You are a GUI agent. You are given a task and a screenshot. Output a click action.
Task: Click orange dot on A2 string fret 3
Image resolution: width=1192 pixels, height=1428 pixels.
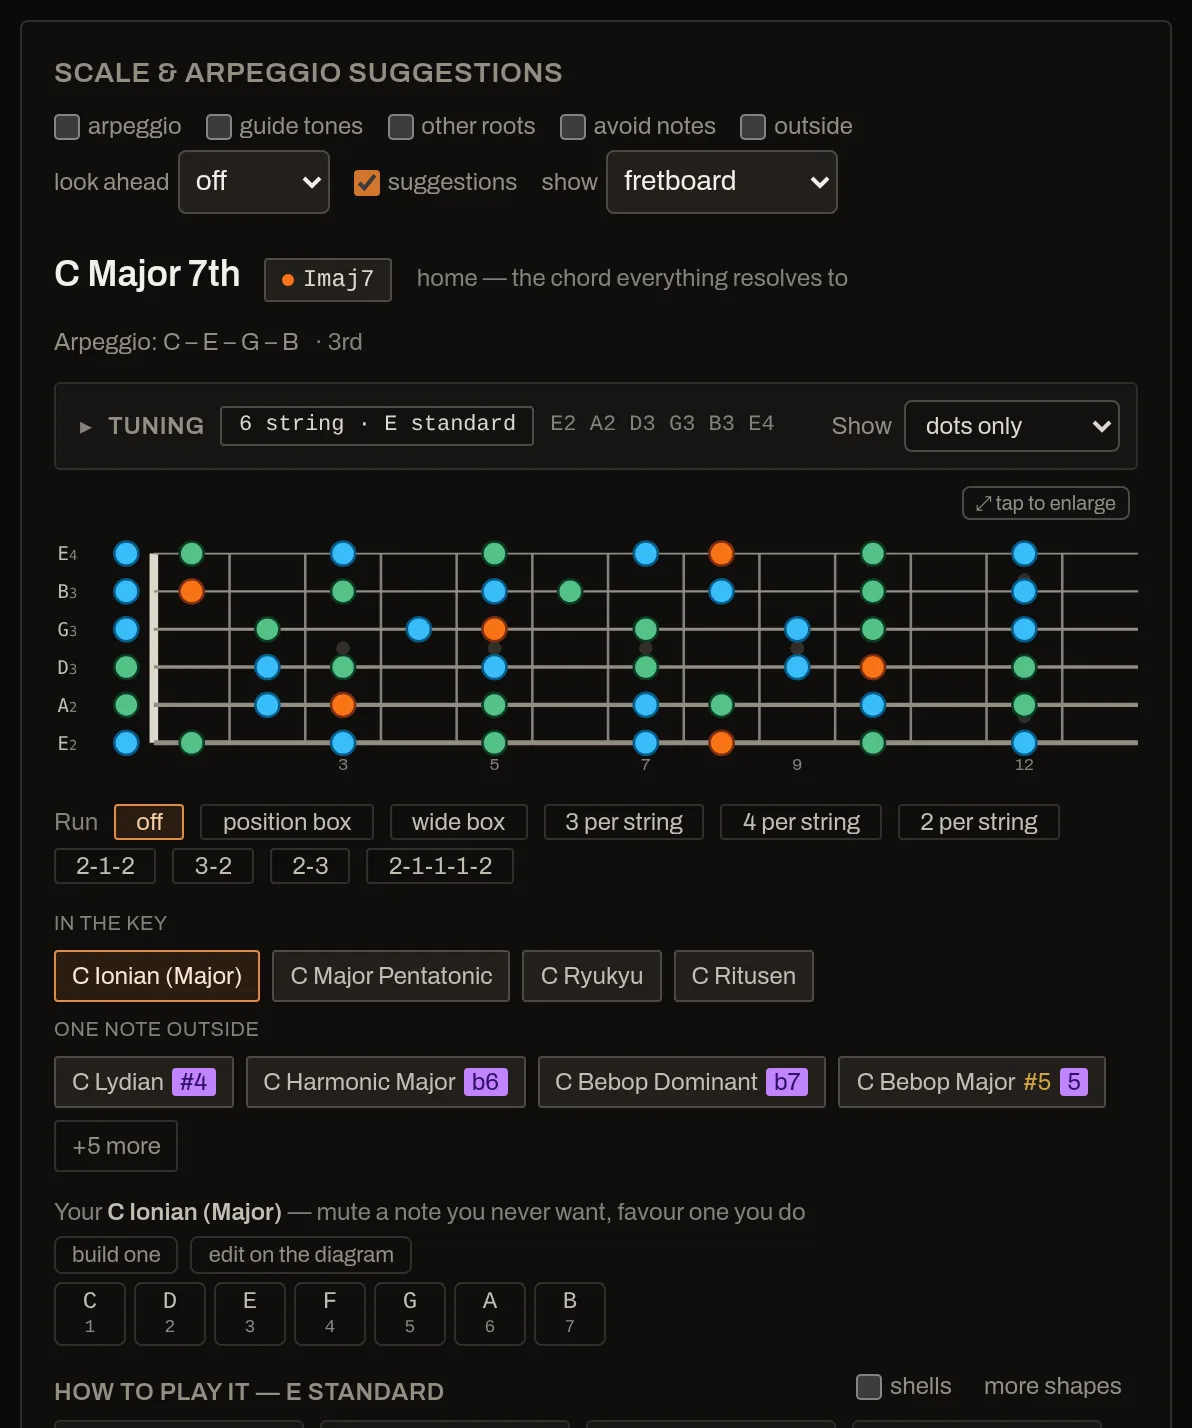tap(343, 705)
